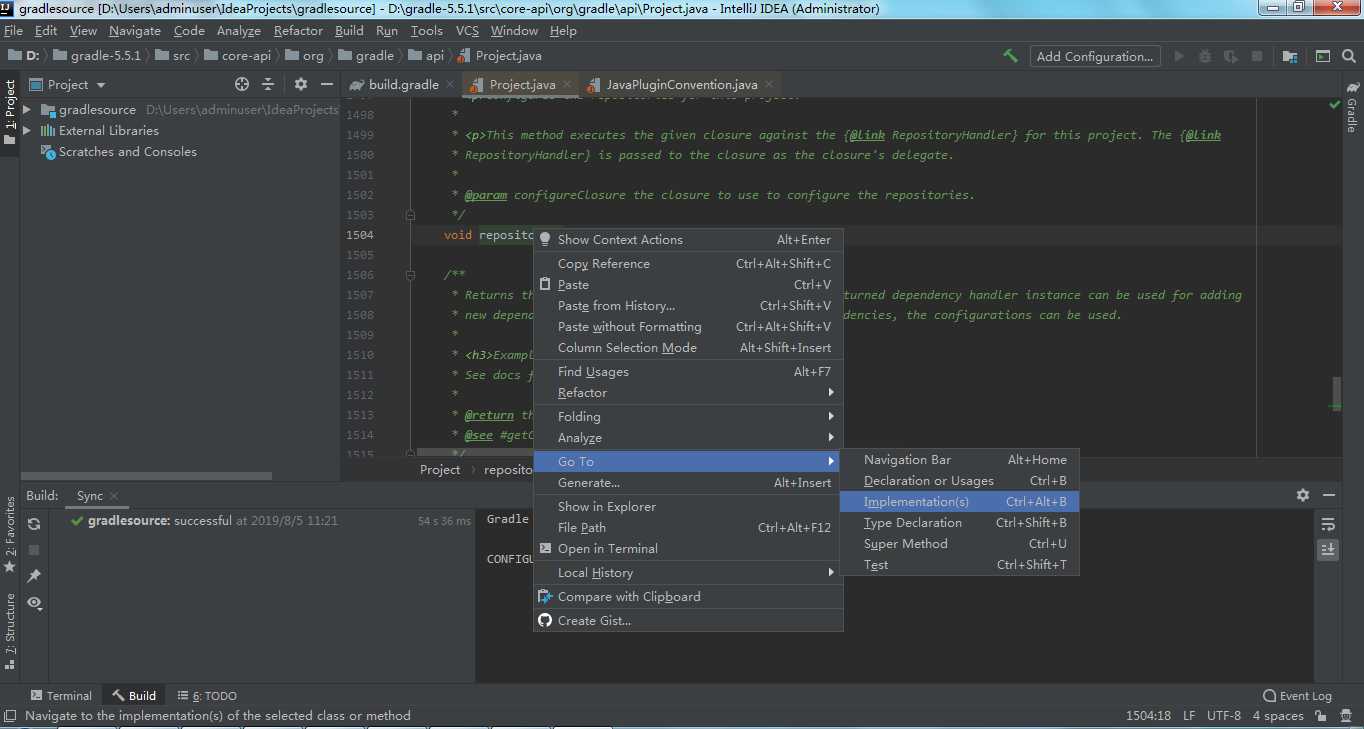Choose Declaration or Usages menu item

(x=958, y=480)
